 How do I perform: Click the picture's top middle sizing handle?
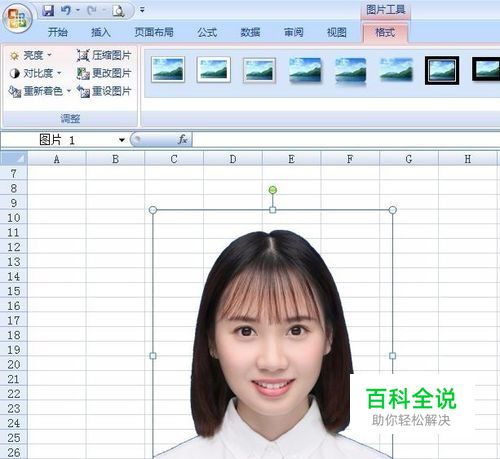coord(273,210)
